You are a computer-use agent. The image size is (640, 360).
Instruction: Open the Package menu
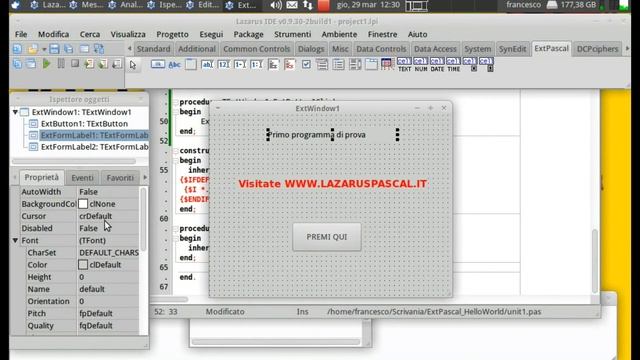click(248, 34)
